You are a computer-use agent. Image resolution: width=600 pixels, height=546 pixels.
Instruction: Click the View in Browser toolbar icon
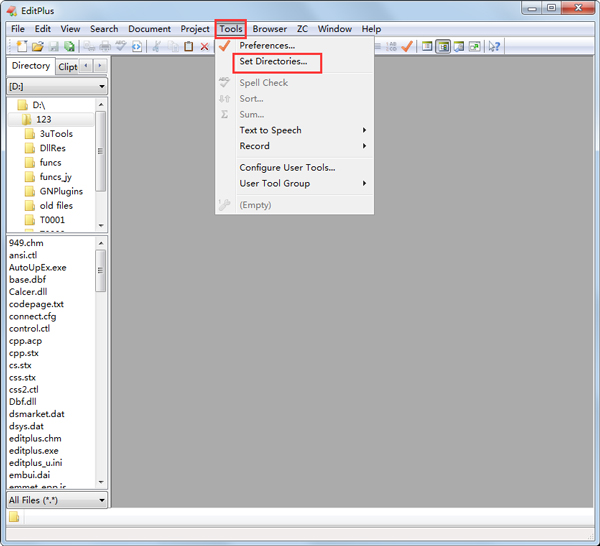136,47
